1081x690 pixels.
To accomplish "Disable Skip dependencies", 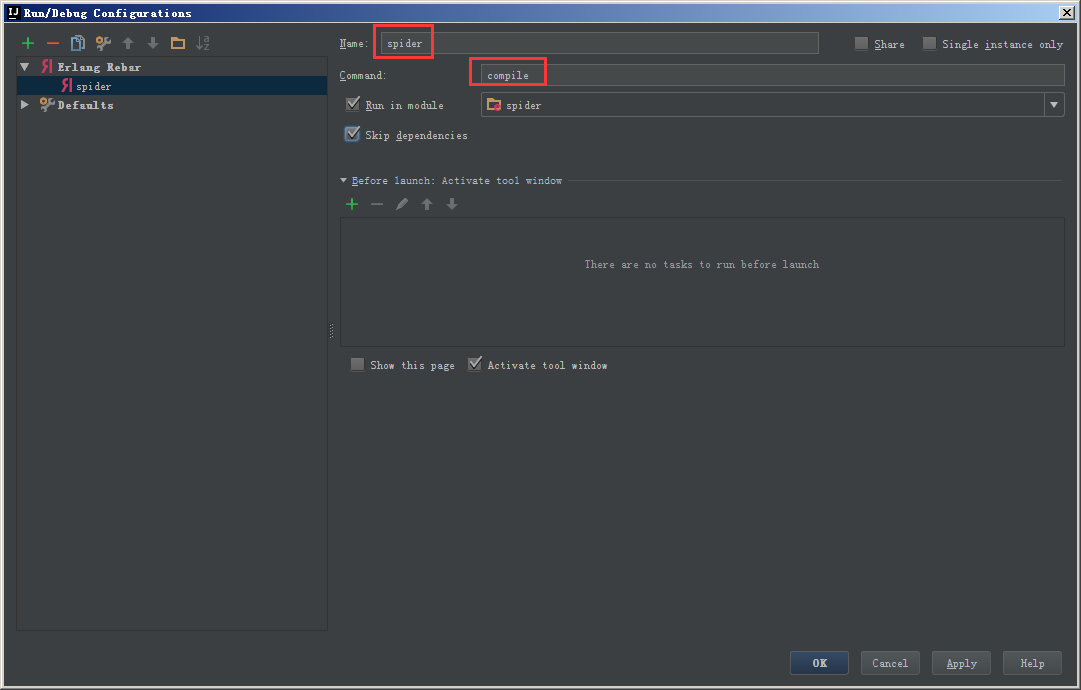I will tap(352, 133).
